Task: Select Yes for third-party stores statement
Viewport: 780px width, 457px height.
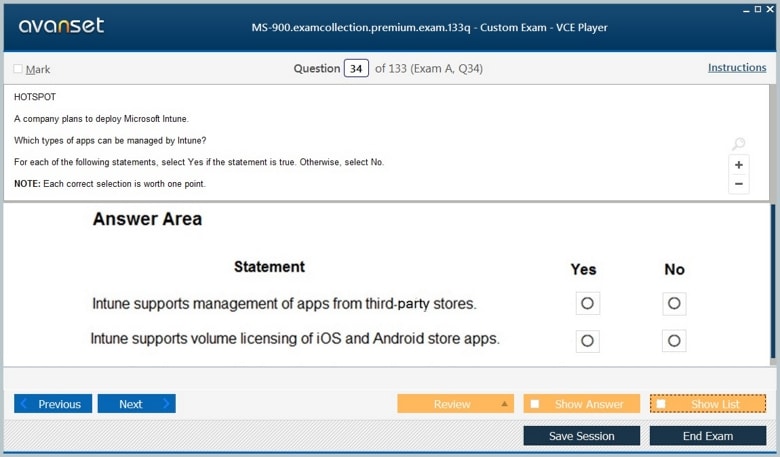Action: click(587, 303)
